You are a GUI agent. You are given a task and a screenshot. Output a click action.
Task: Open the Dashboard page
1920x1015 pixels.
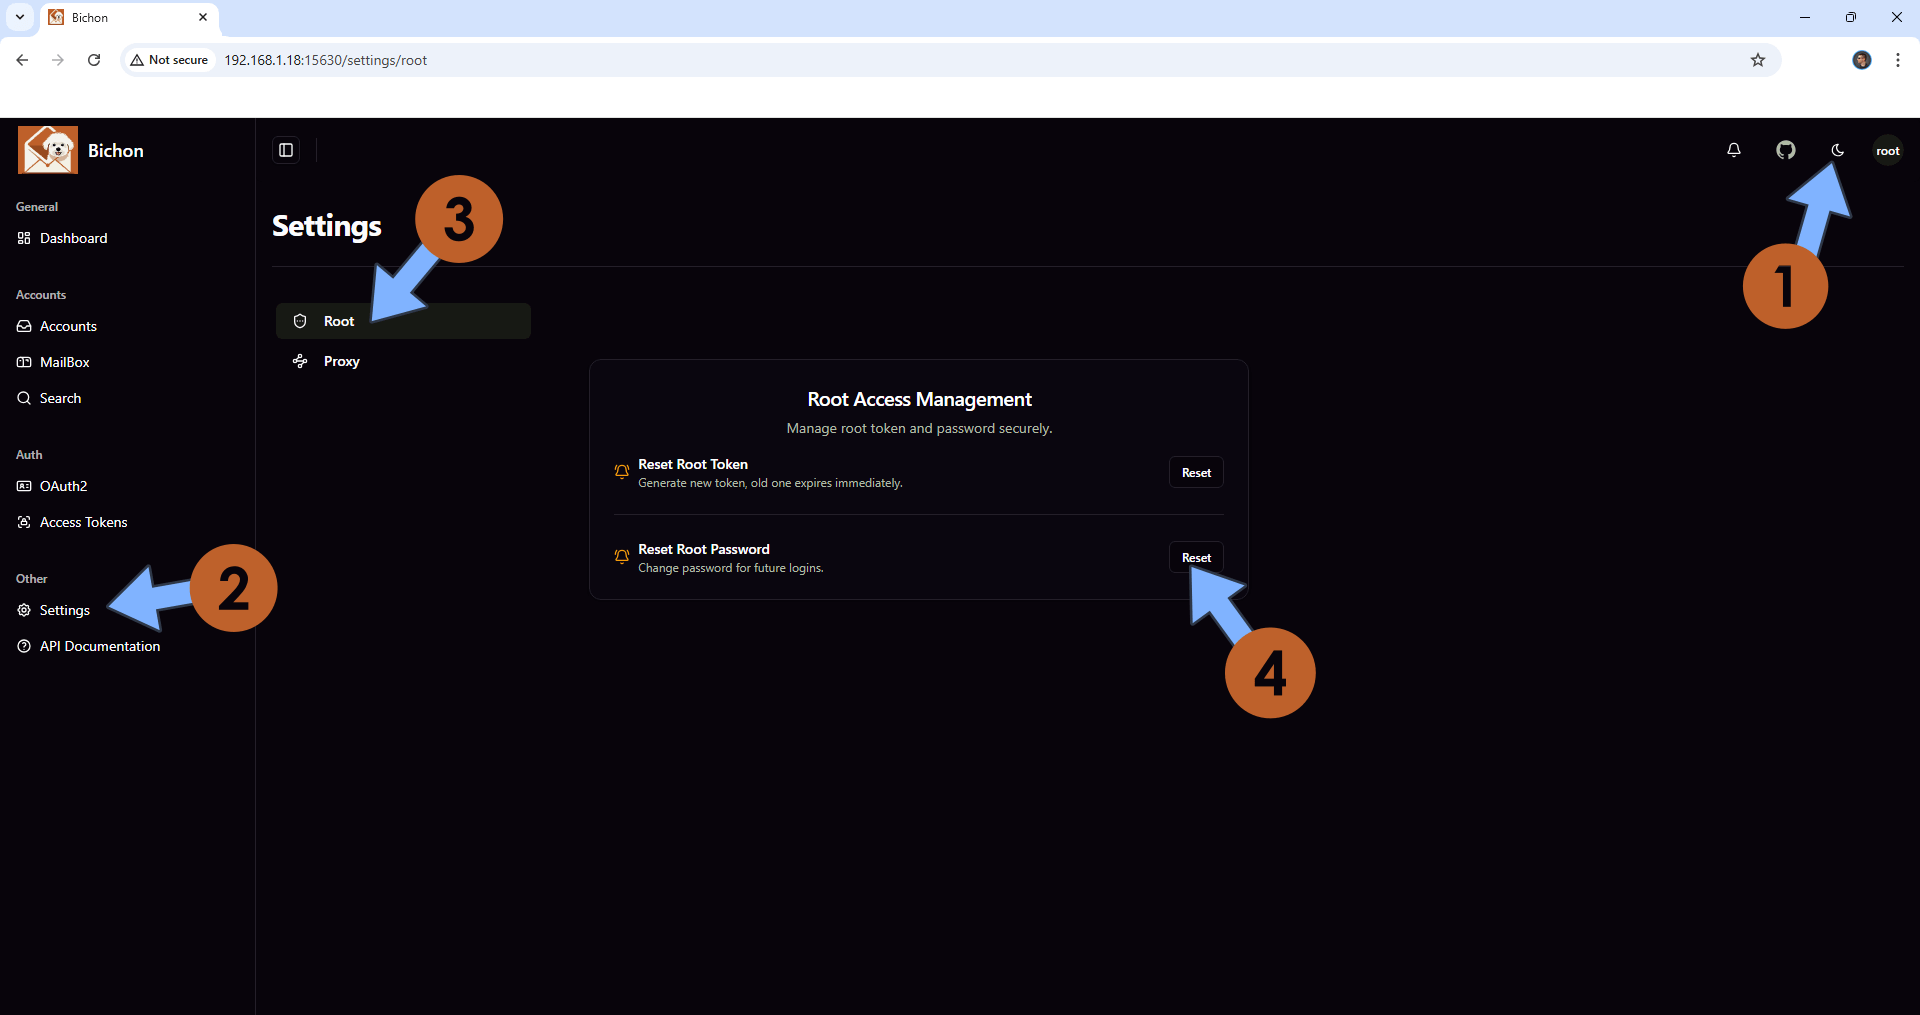(73, 238)
